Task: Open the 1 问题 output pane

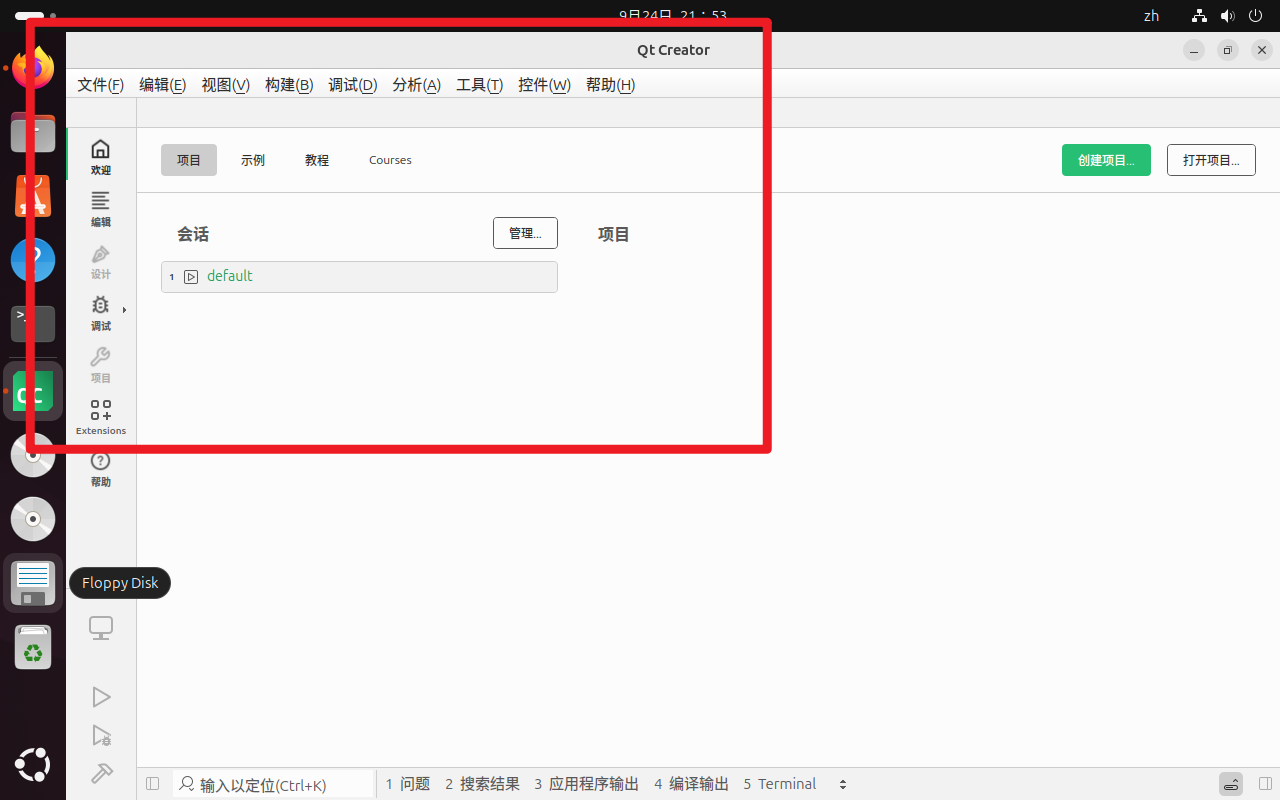Action: tap(408, 784)
